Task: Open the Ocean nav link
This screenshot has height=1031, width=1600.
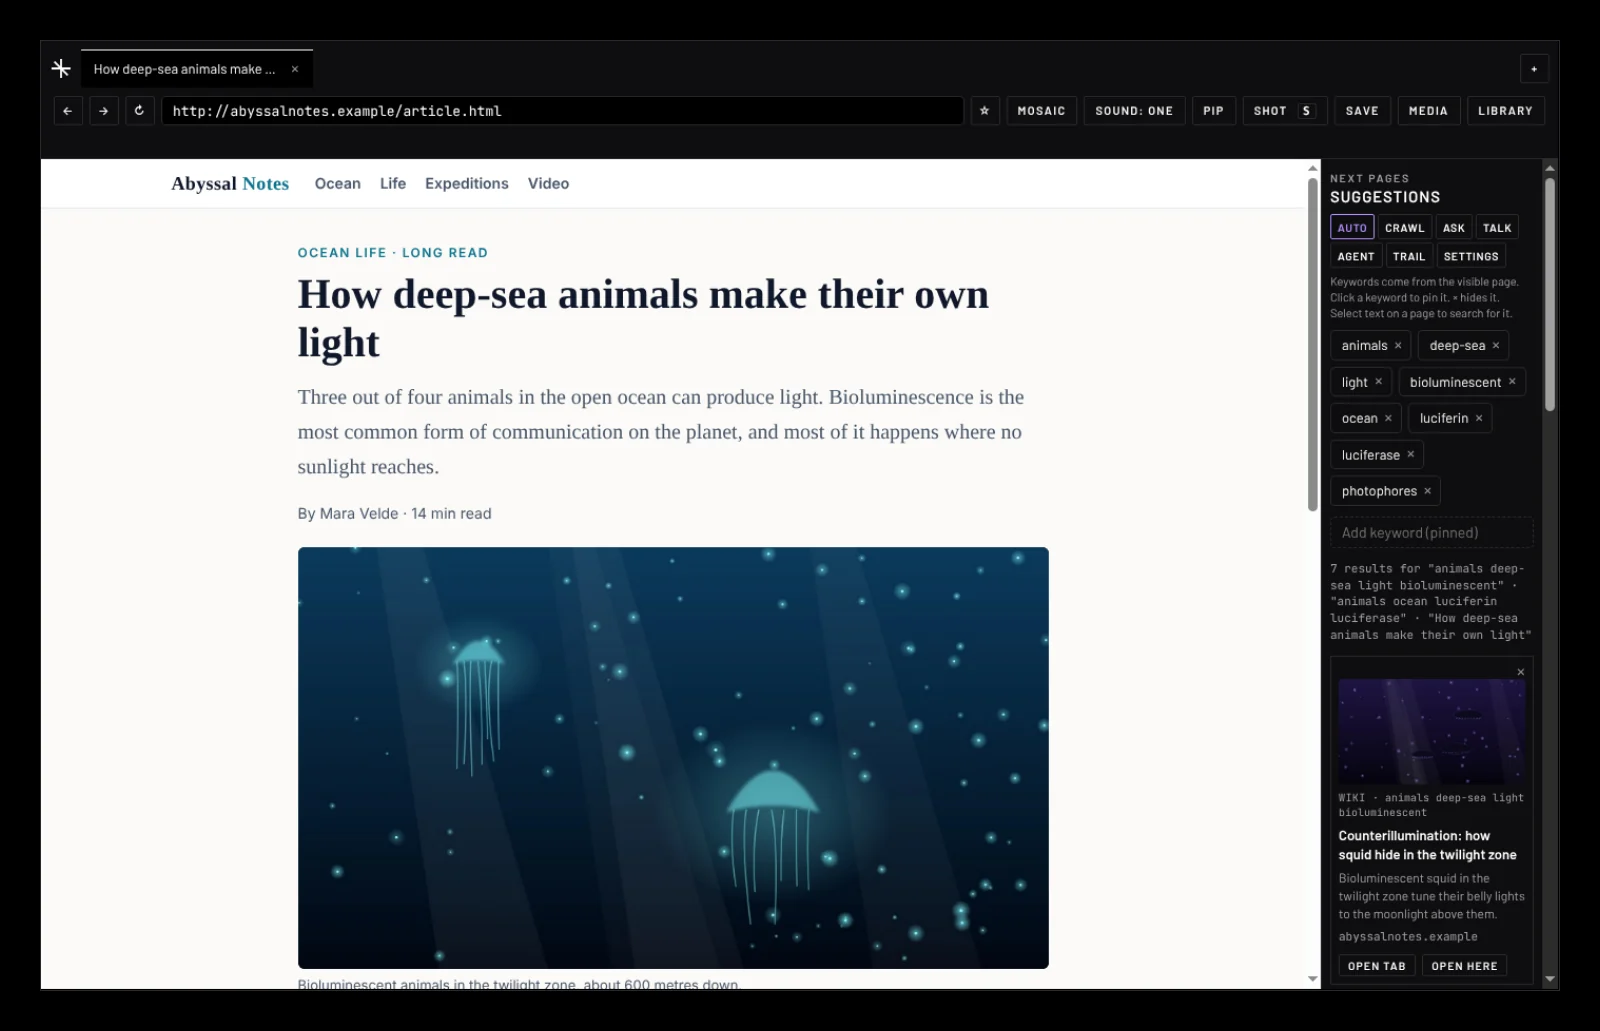Action: coord(338,184)
